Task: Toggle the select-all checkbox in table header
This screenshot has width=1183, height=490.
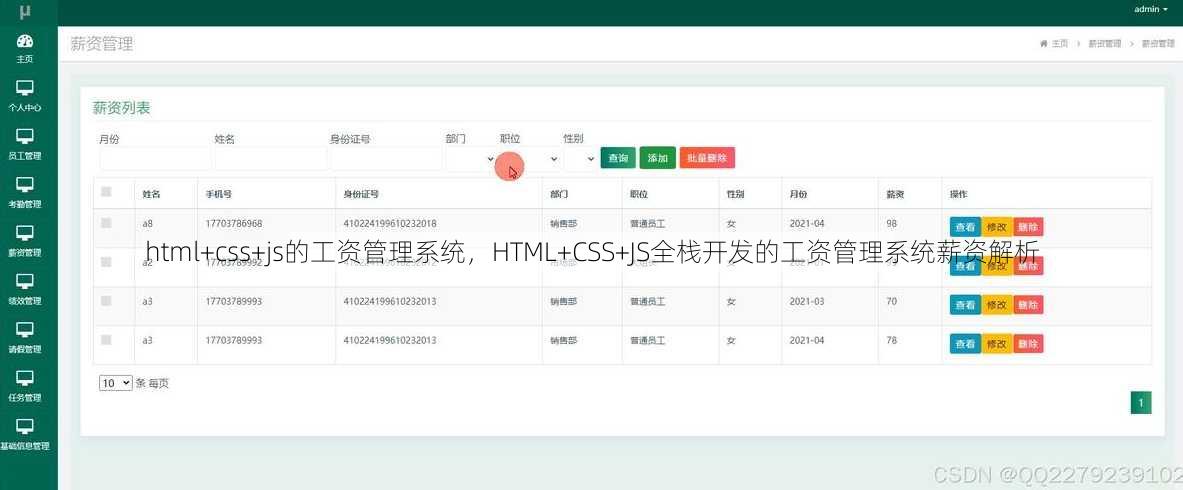Action: pos(106,192)
